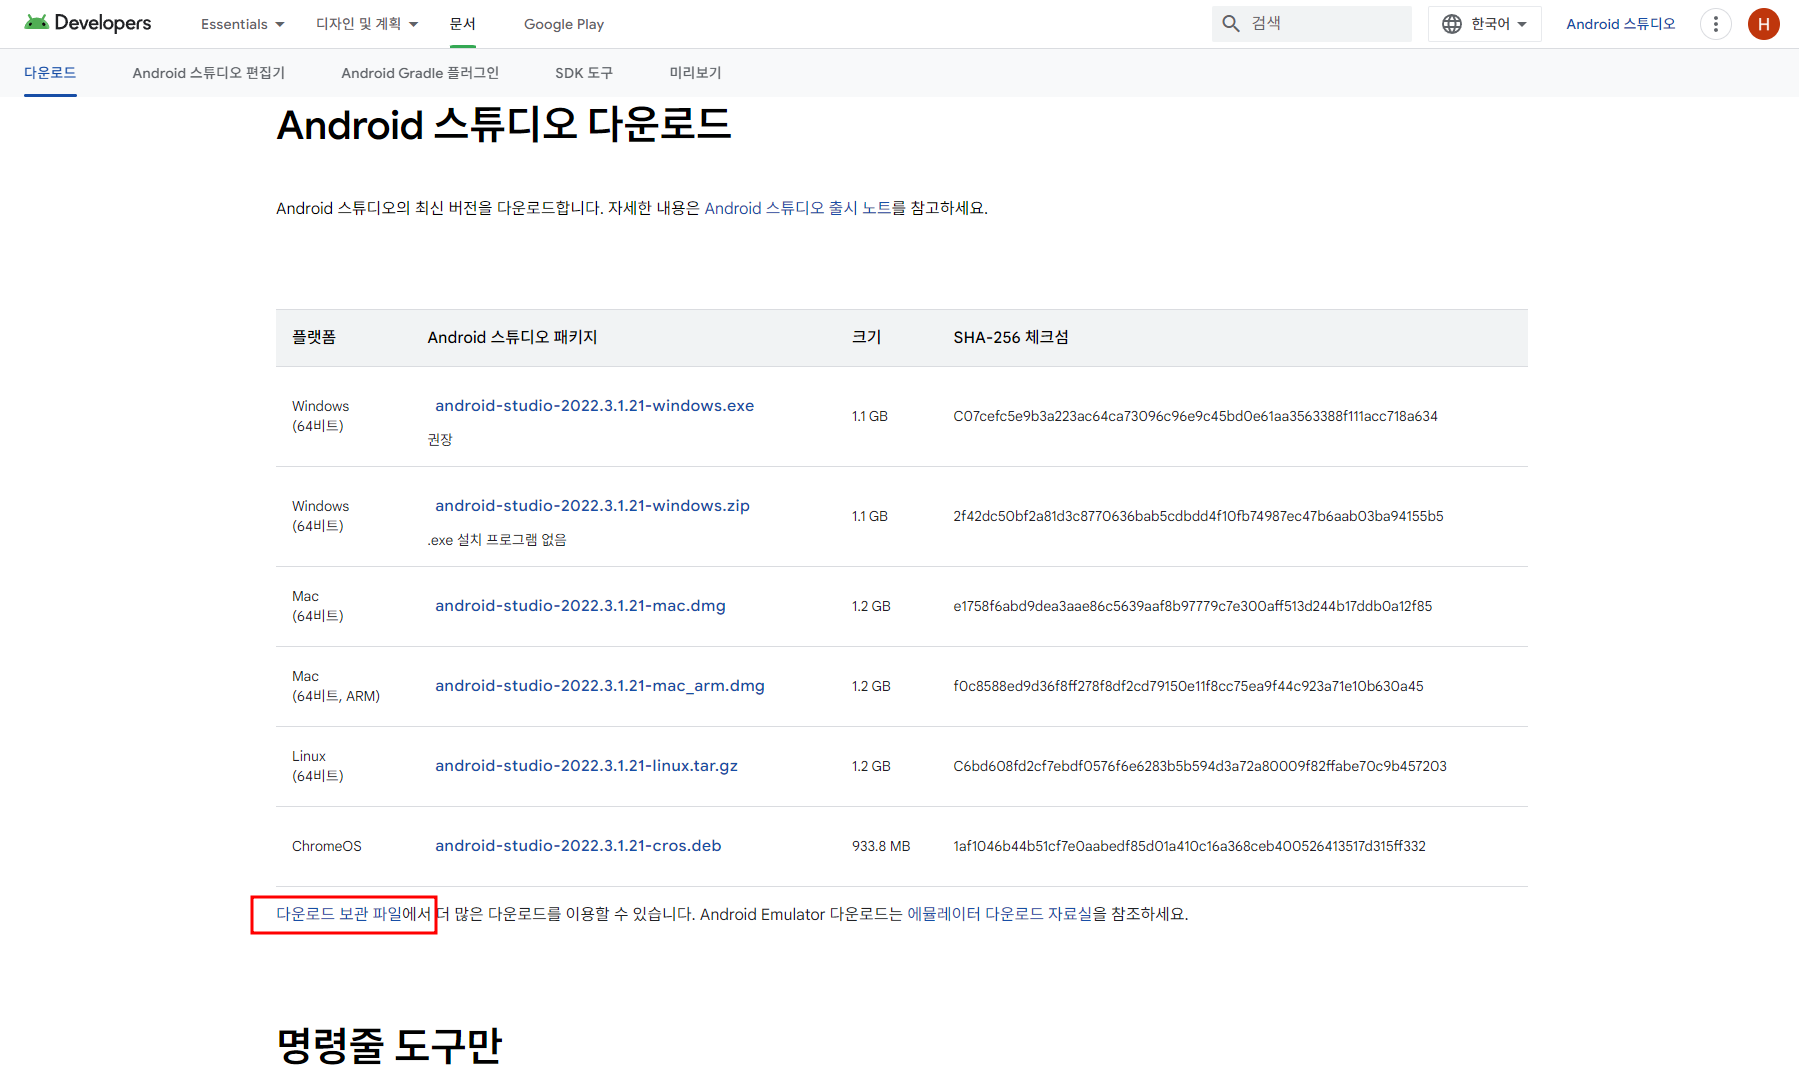Click the Android Developers logo
The width and height of the screenshot is (1799, 1075).
[88, 23]
